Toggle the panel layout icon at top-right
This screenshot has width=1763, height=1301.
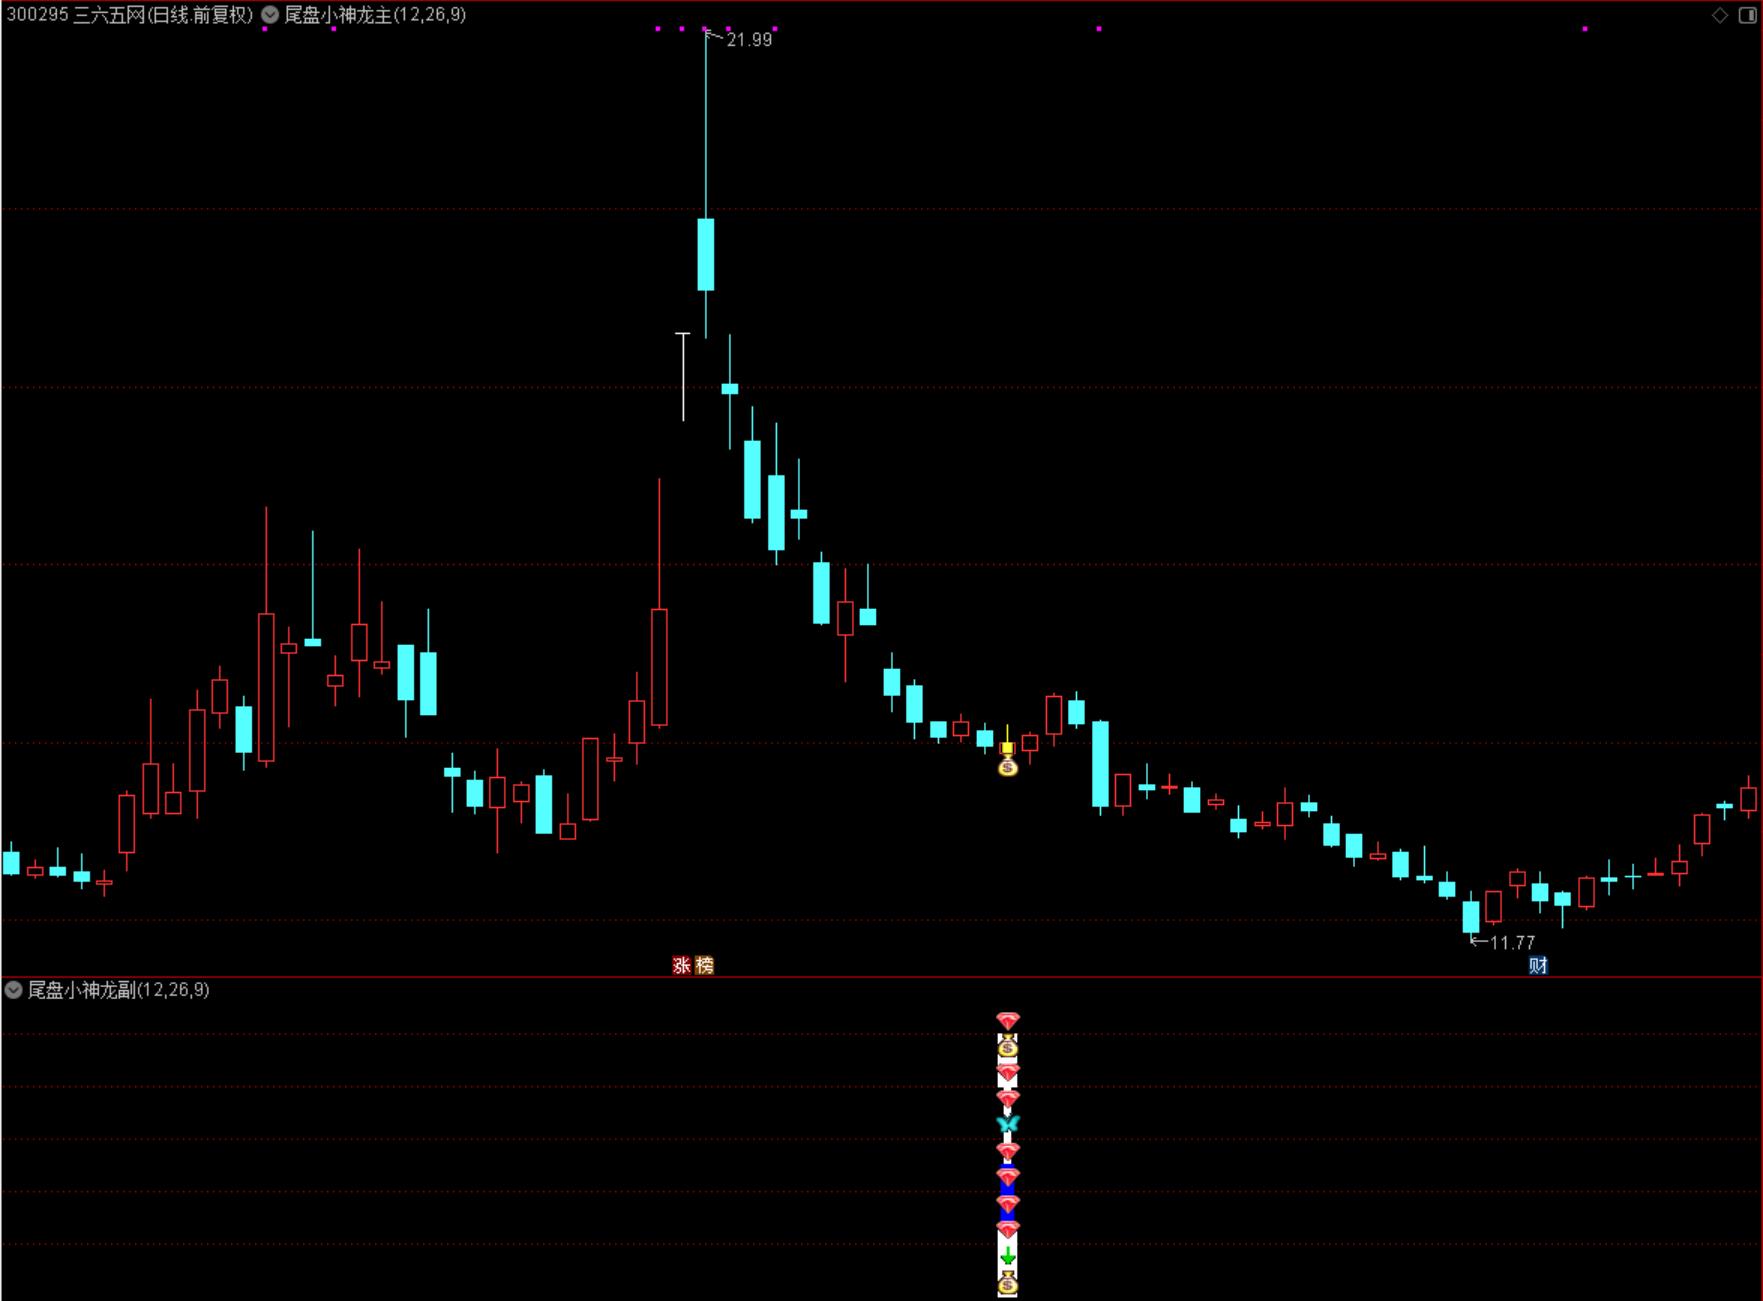pyautogui.click(x=1748, y=15)
